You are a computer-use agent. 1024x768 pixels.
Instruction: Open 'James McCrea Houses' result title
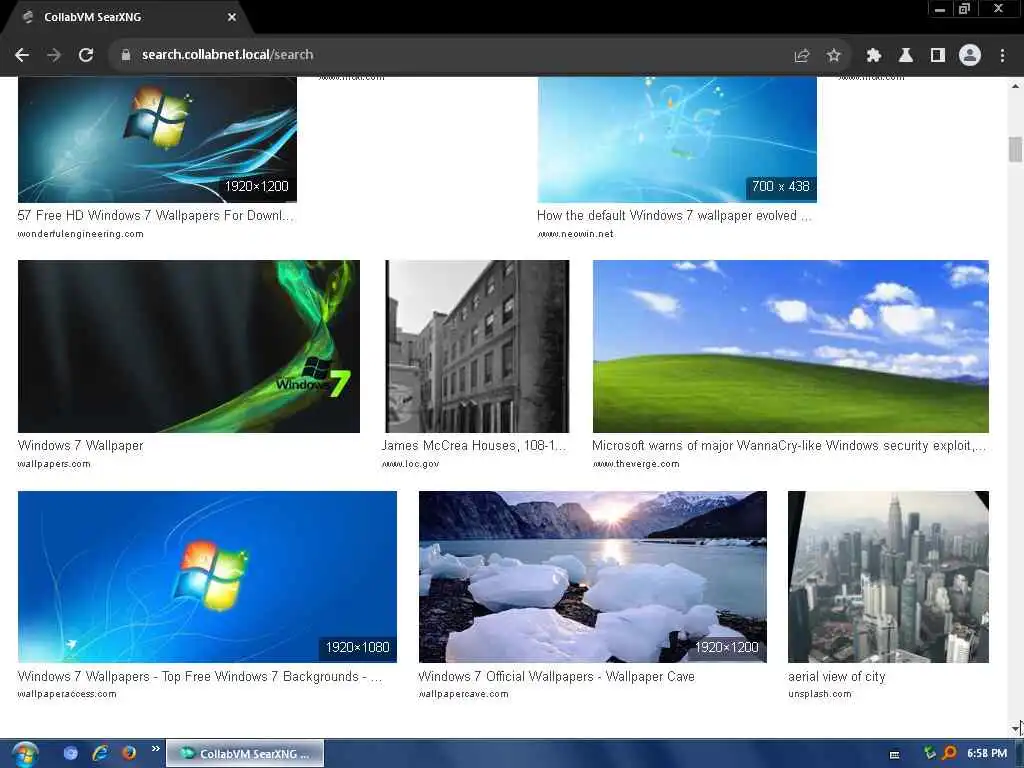[x=474, y=445]
